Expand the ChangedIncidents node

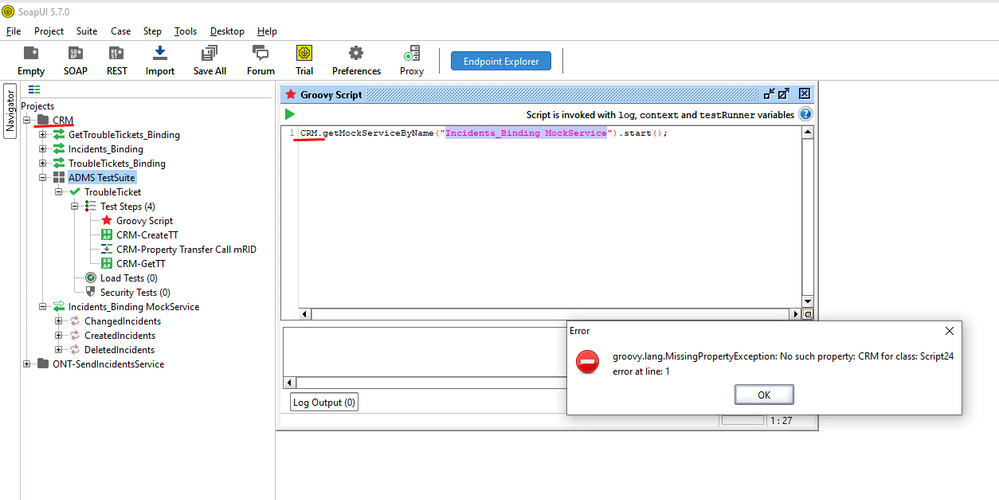[59, 321]
